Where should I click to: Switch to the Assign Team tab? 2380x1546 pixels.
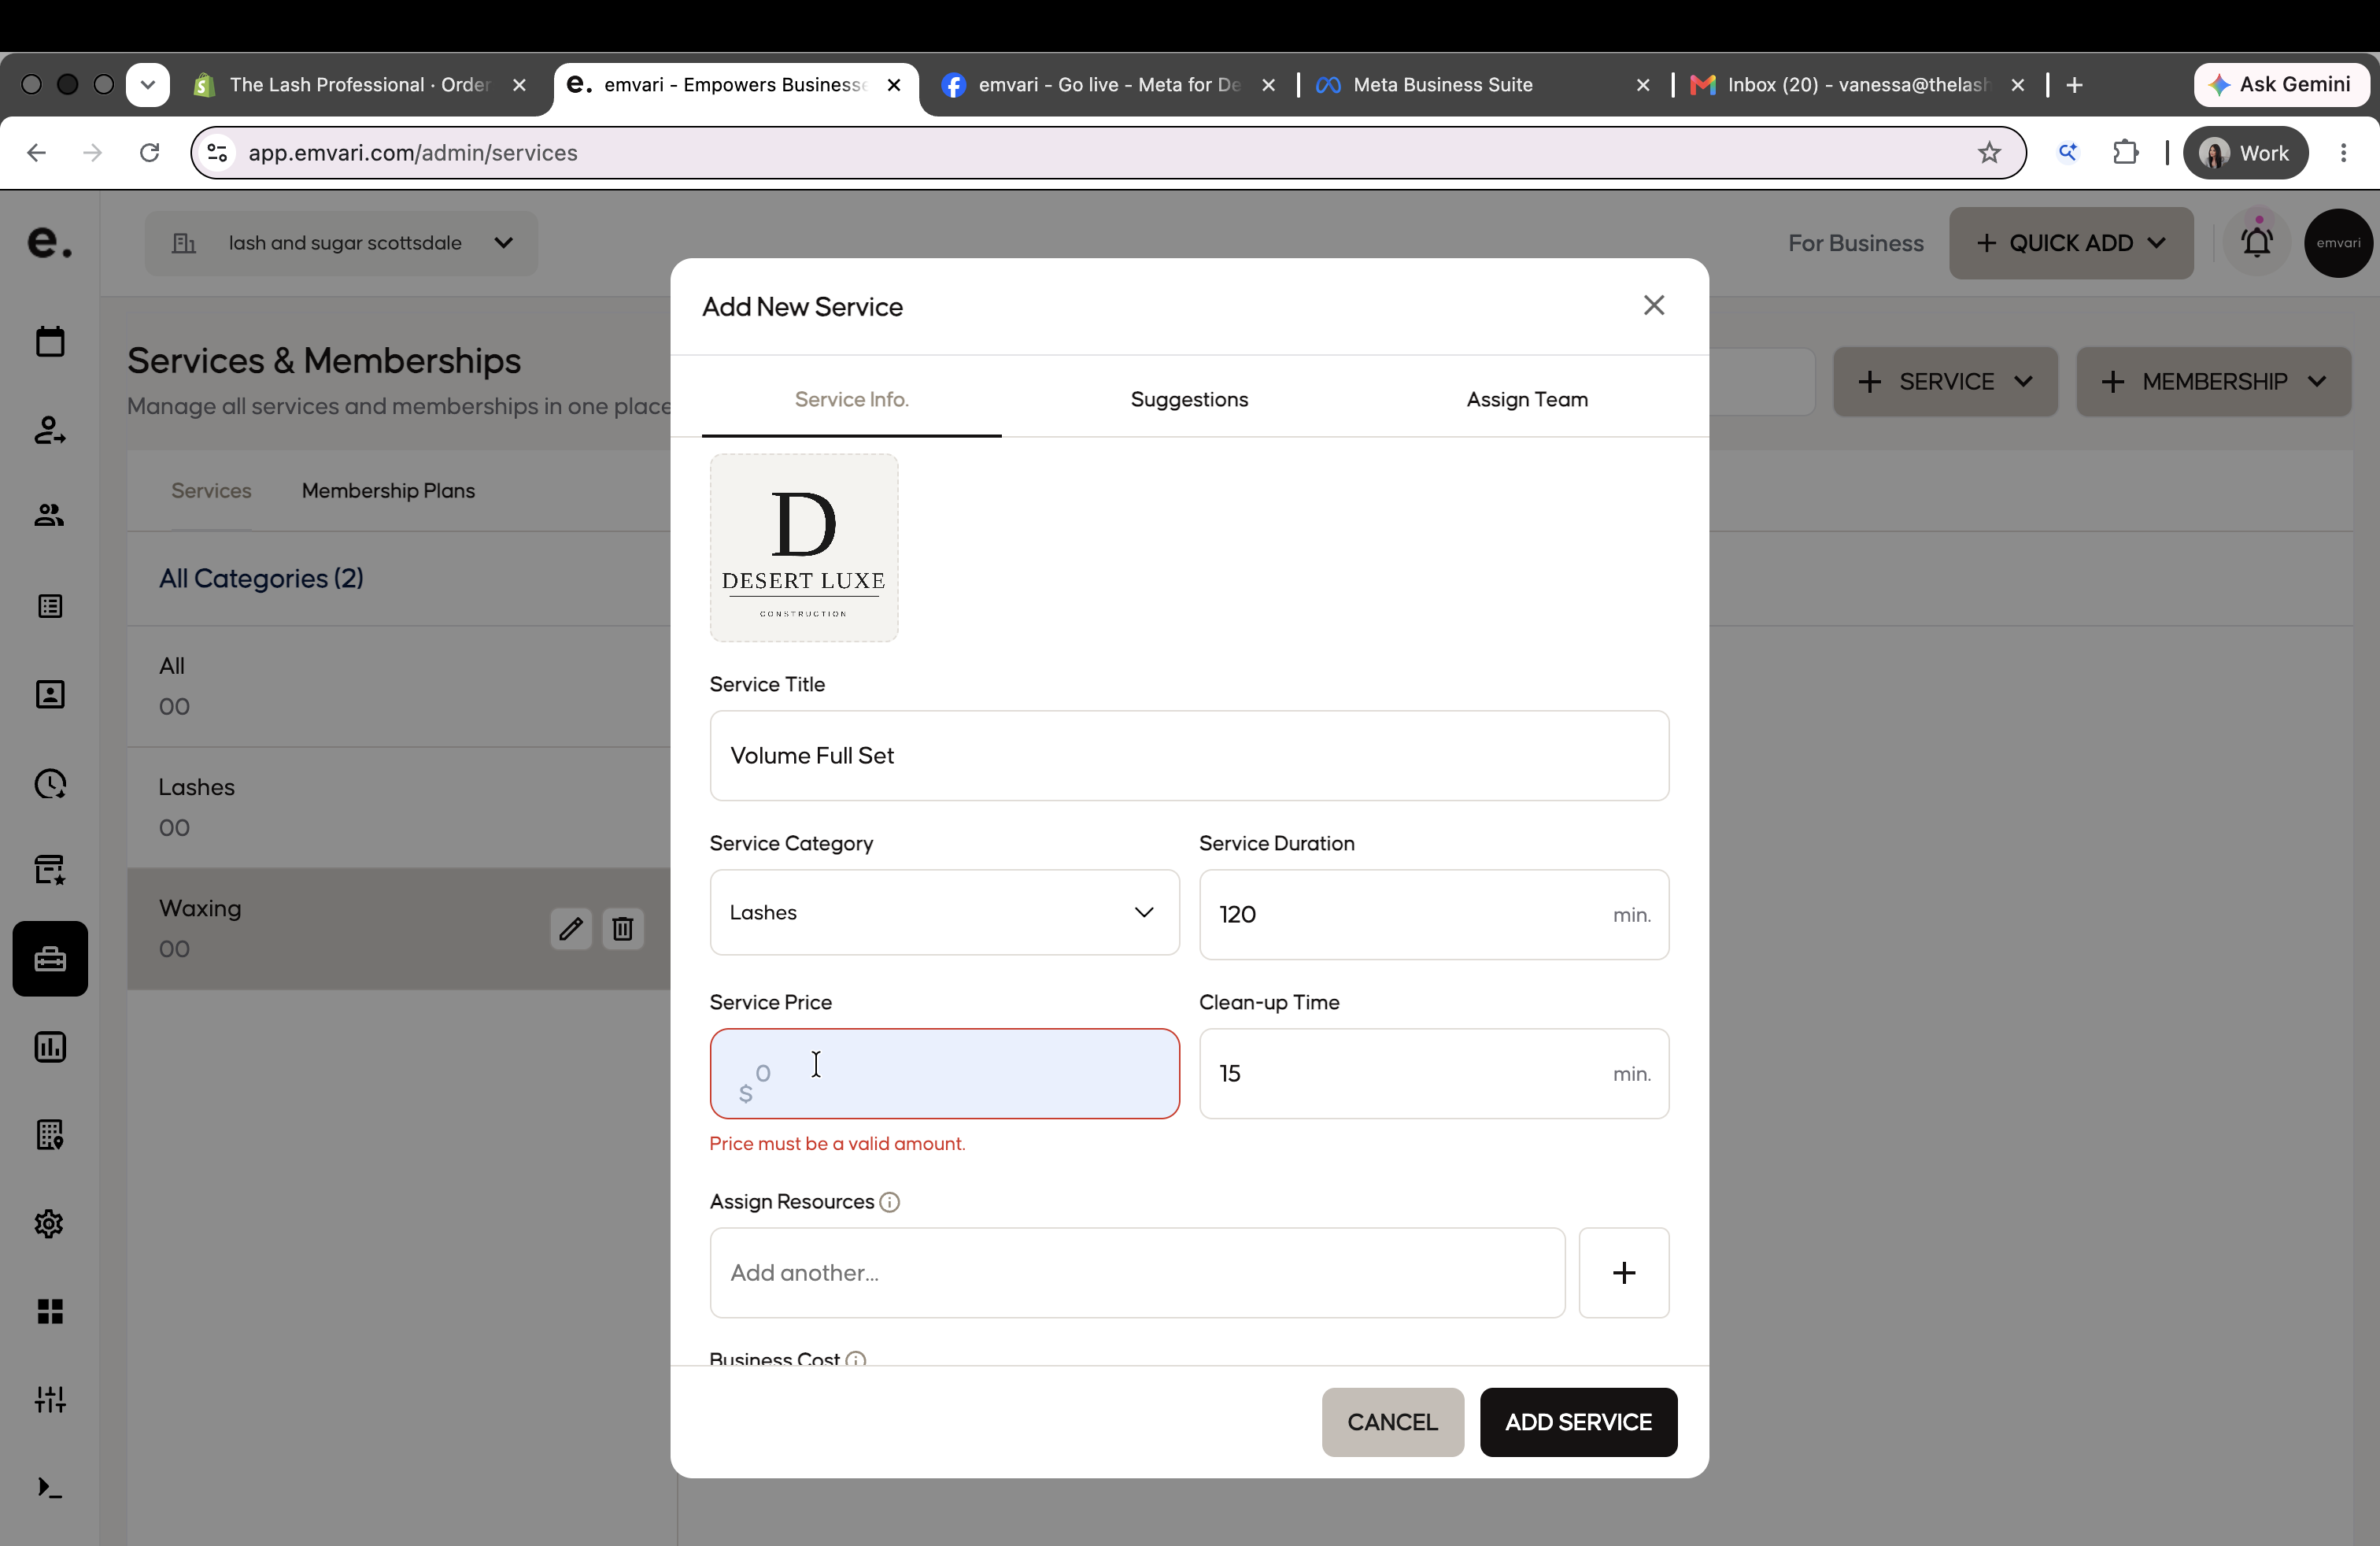[x=1527, y=399]
